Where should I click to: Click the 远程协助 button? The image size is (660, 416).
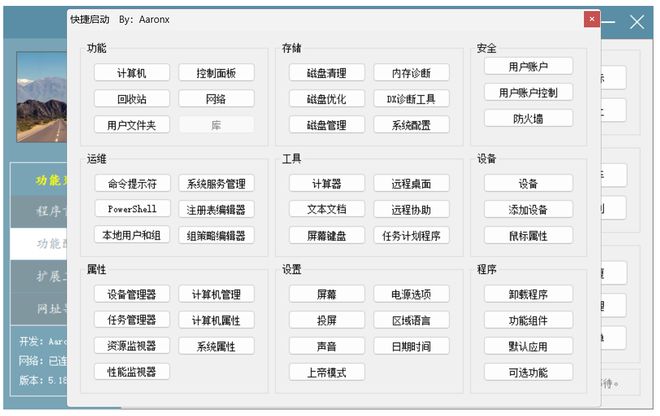(x=411, y=210)
